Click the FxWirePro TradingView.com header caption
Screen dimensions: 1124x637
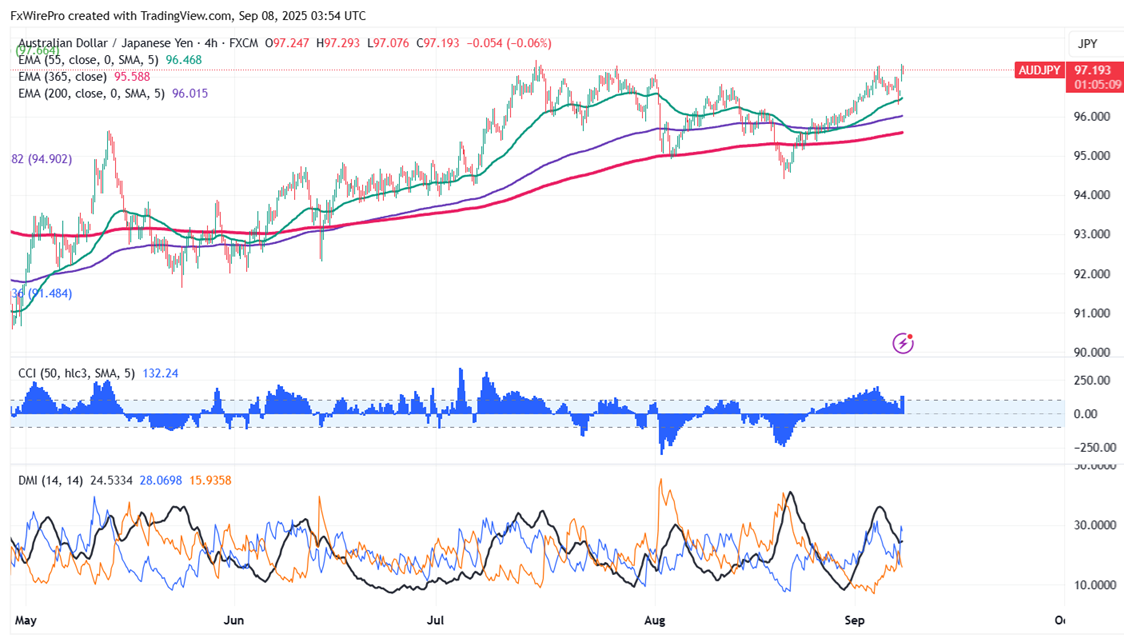188,15
